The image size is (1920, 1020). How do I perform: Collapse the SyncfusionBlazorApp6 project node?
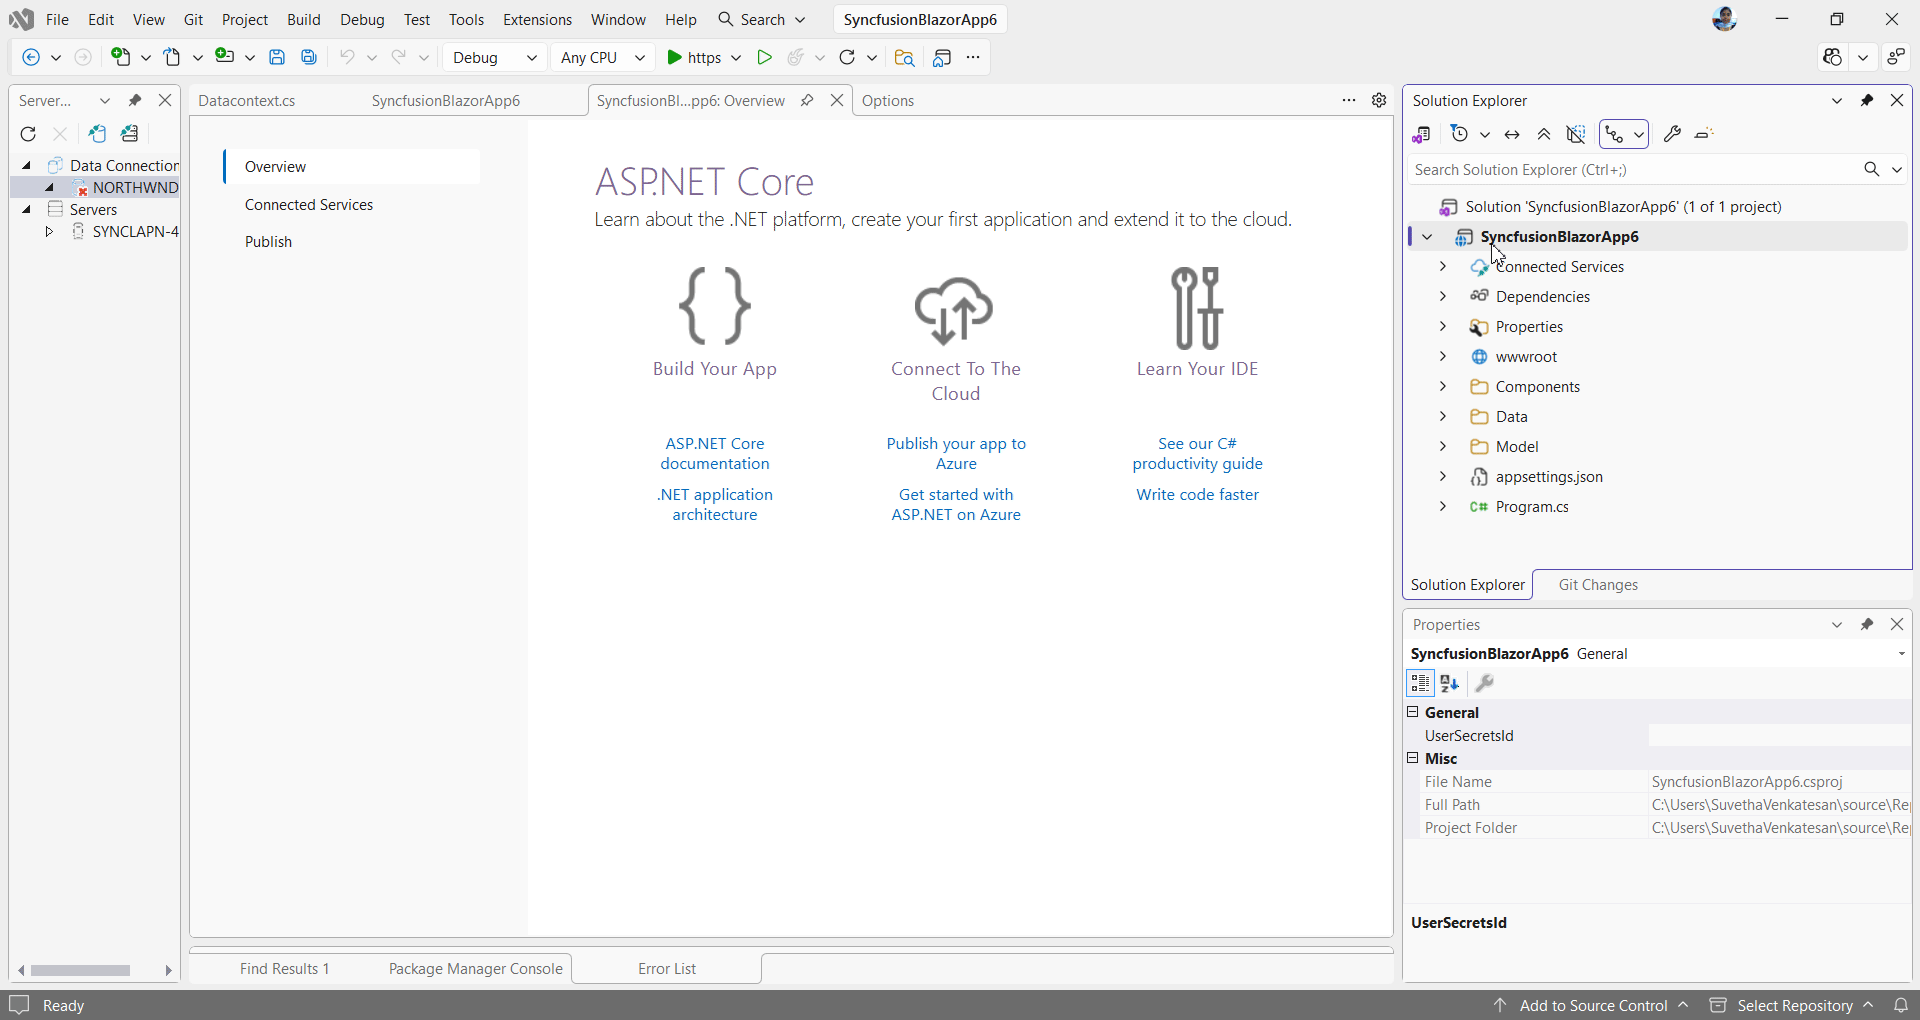[x=1428, y=237]
